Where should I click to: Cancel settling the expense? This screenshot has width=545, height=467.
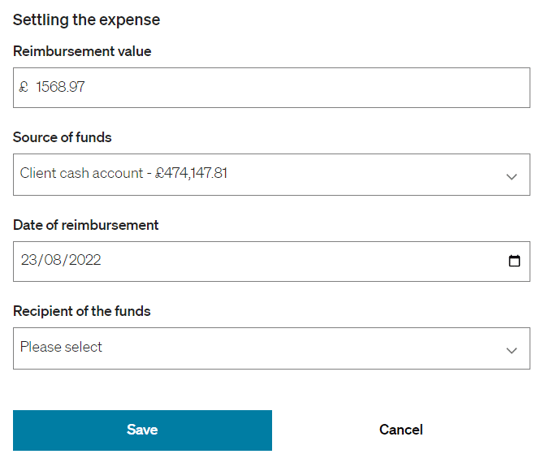click(401, 430)
